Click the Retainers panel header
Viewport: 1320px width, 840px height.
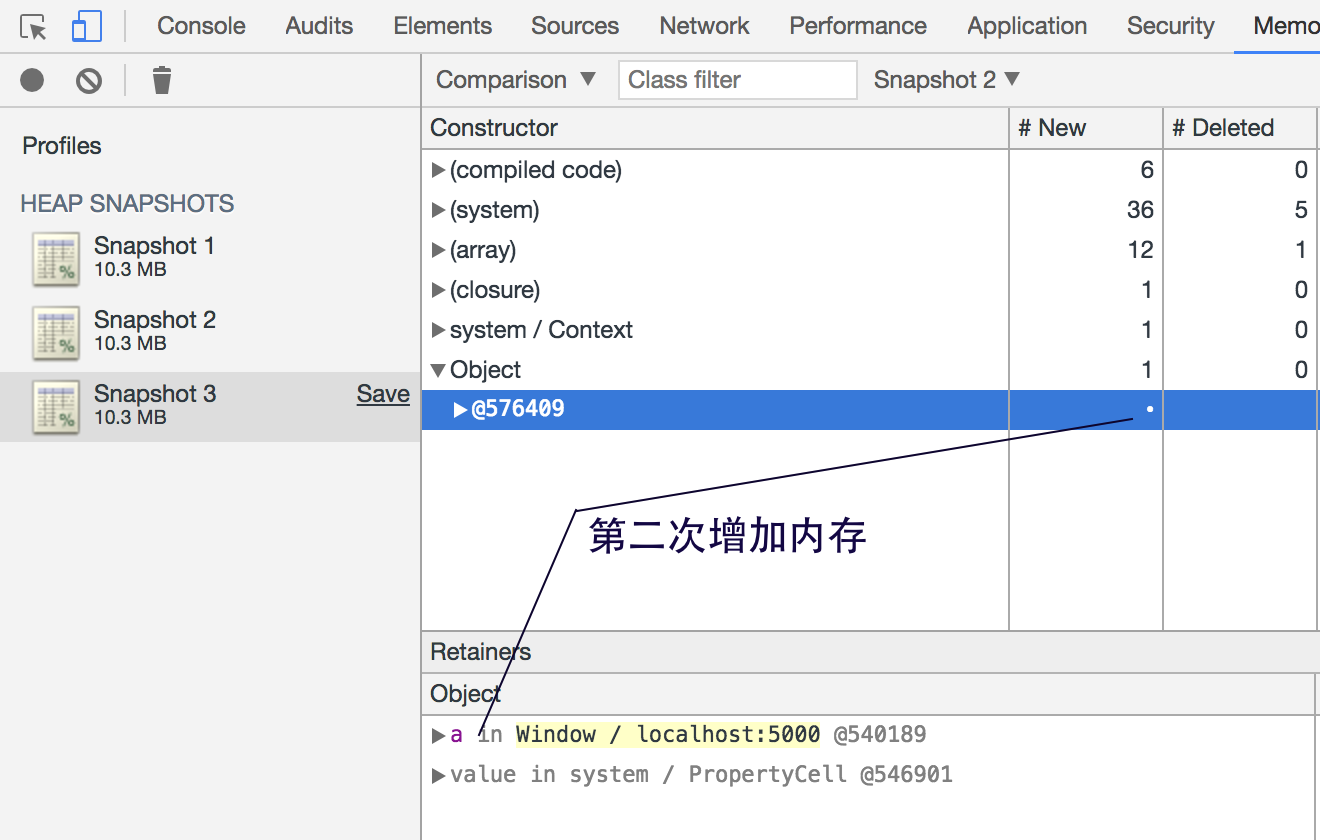870,652
